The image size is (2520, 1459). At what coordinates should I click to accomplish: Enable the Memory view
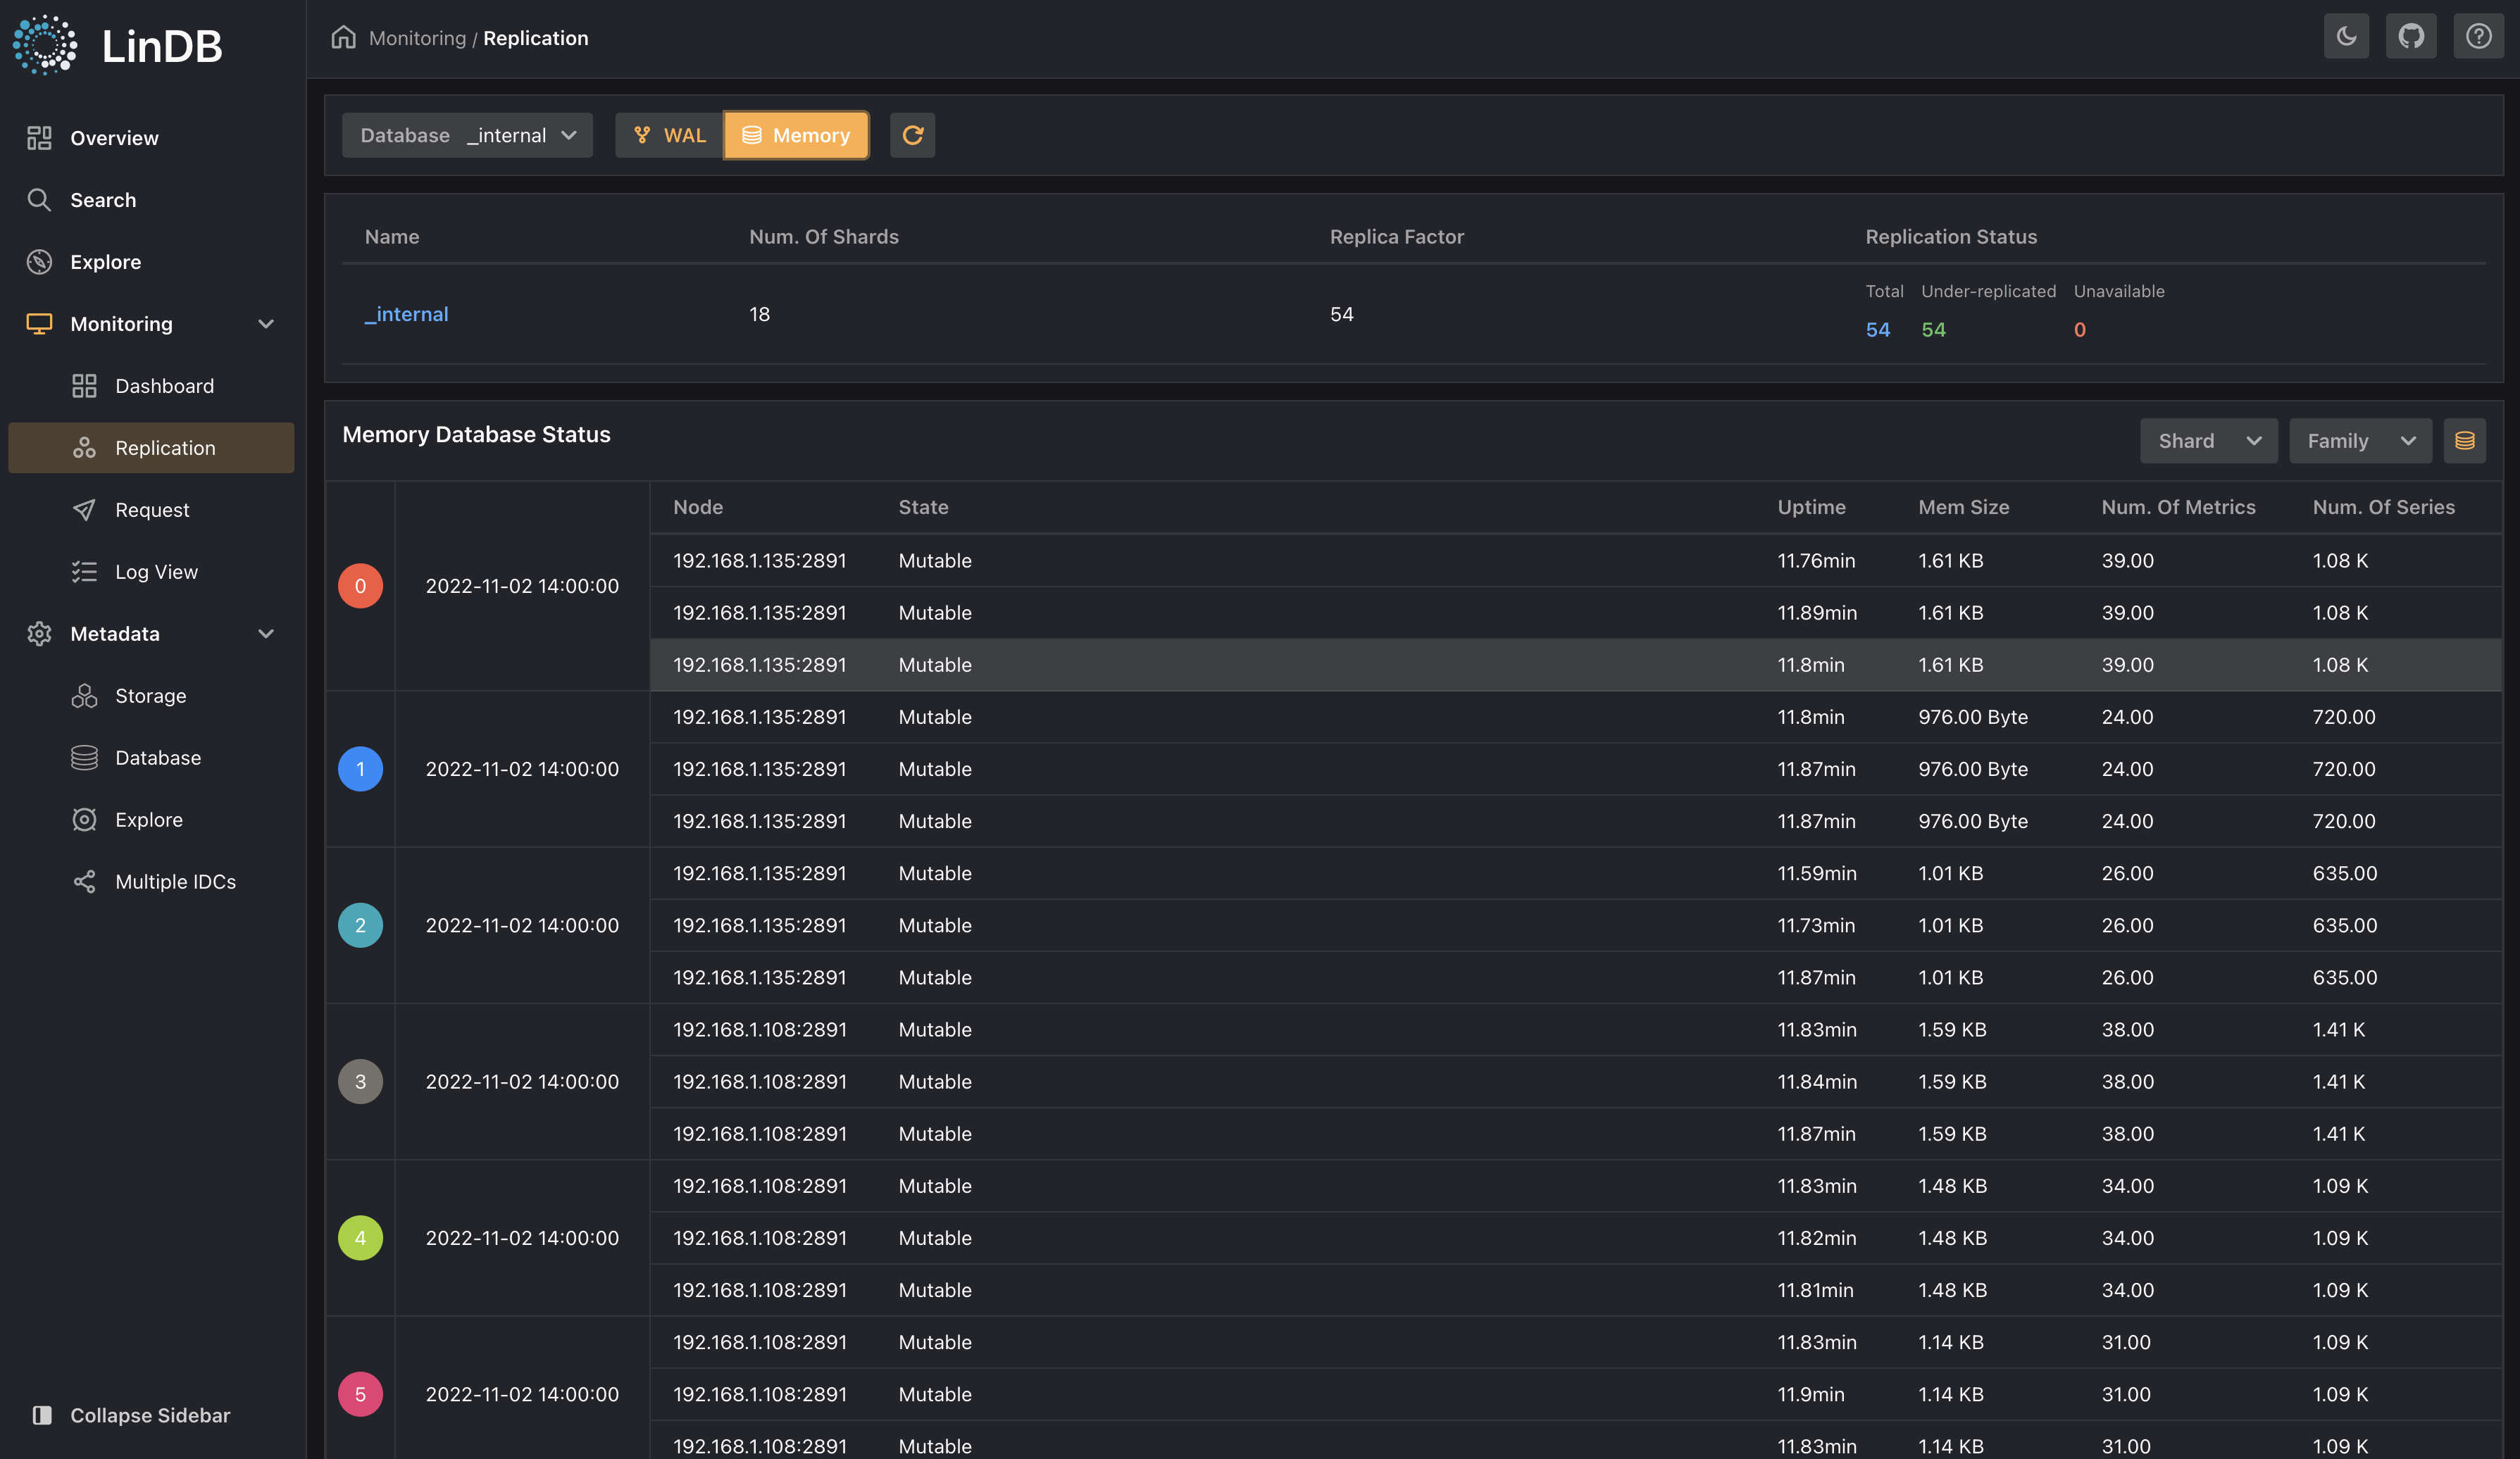click(796, 135)
